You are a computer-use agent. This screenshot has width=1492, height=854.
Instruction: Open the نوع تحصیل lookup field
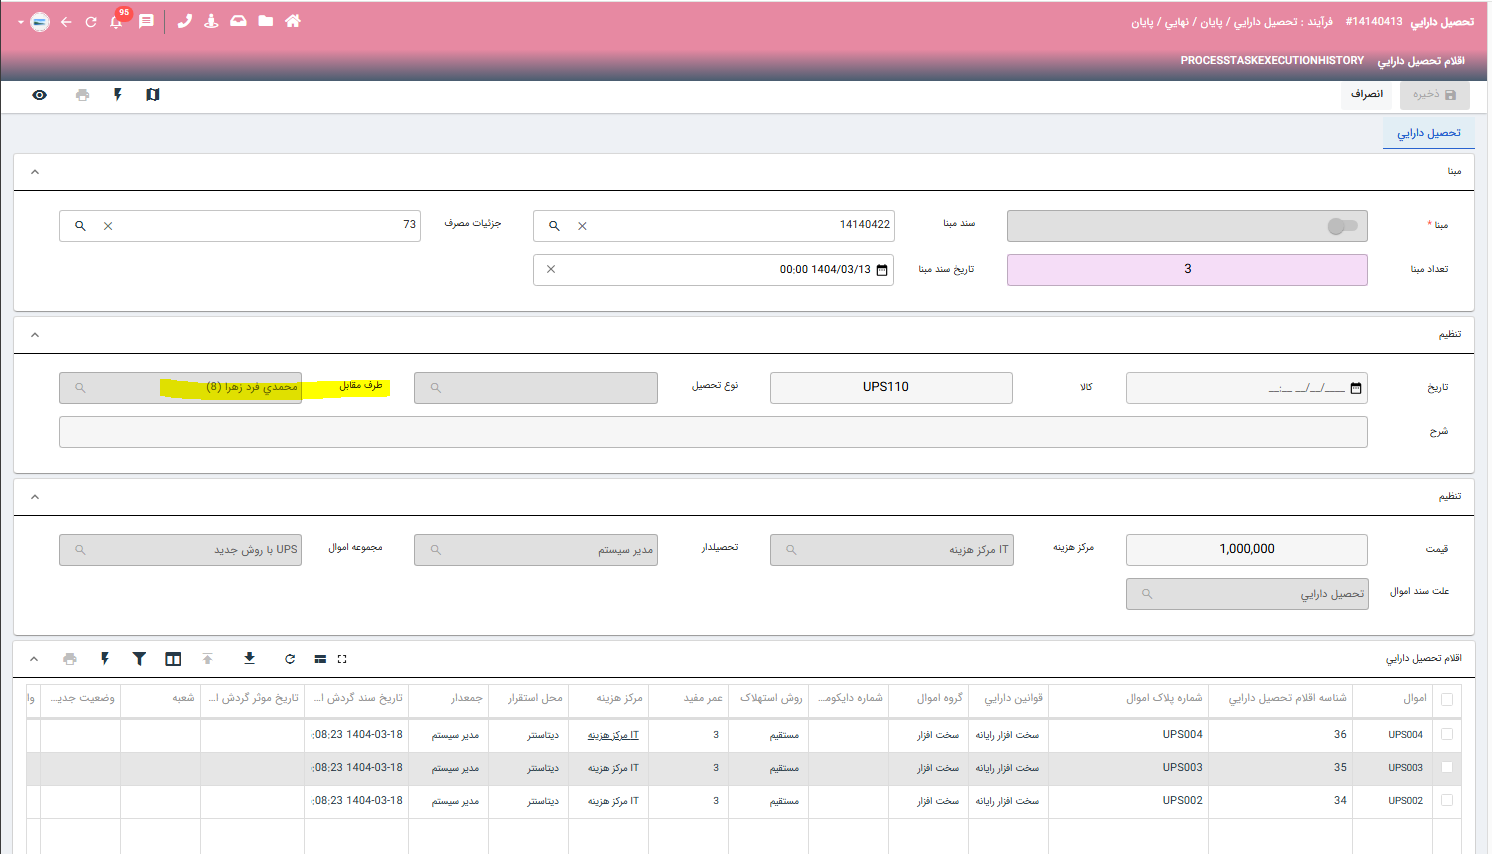(x=536, y=388)
